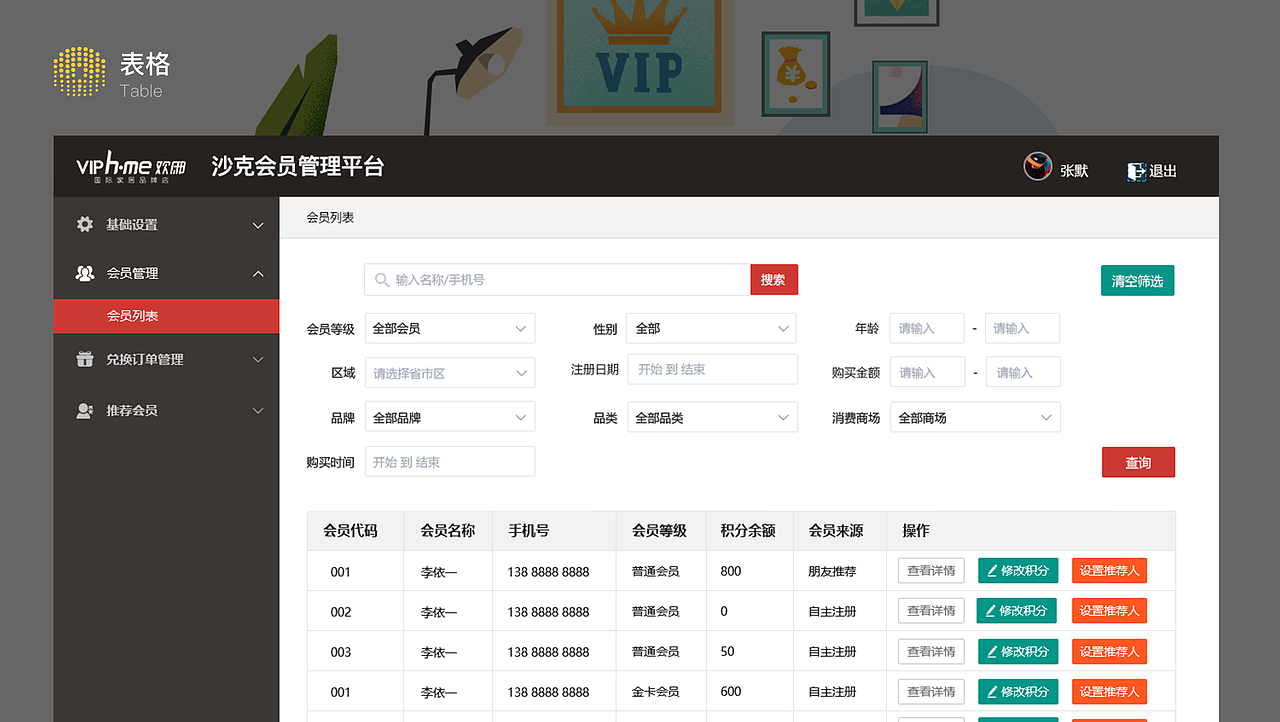The image size is (1280, 722).
Task: Click the 会员名称 column header
Action: pyautogui.click(x=448, y=531)
